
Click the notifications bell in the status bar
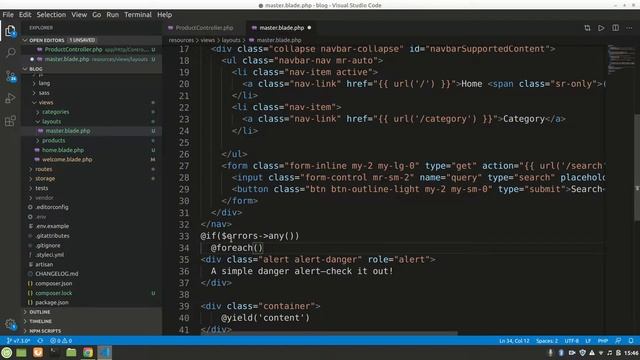pos(631,340)
